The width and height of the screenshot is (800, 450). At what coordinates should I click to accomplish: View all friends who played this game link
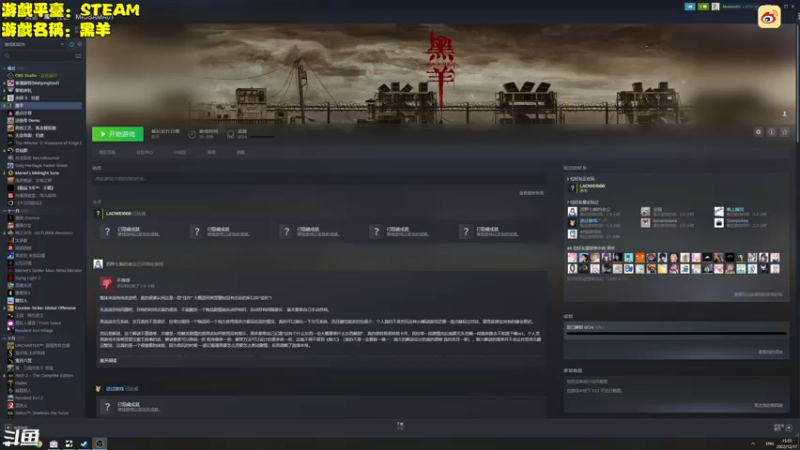758,294
